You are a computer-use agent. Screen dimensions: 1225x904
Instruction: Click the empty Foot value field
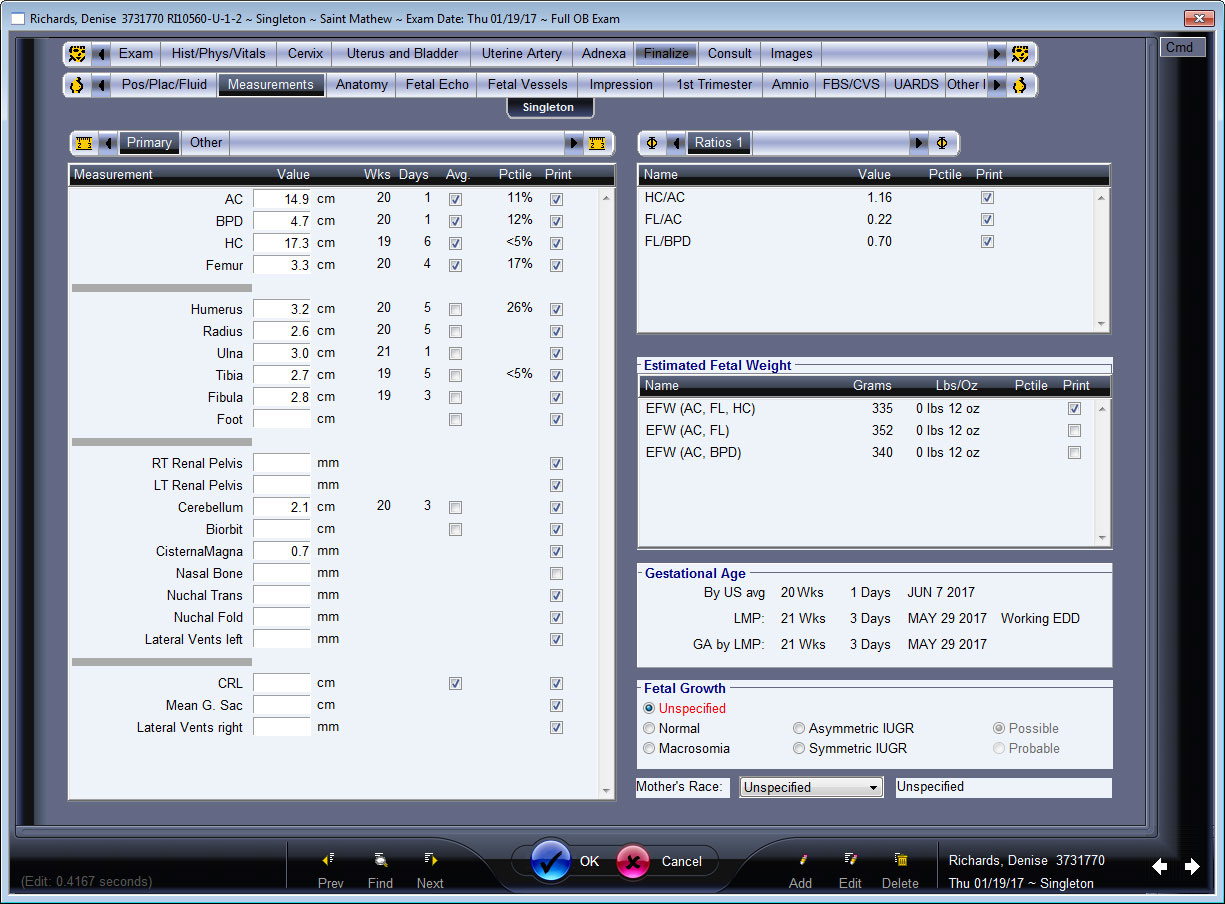282,419
